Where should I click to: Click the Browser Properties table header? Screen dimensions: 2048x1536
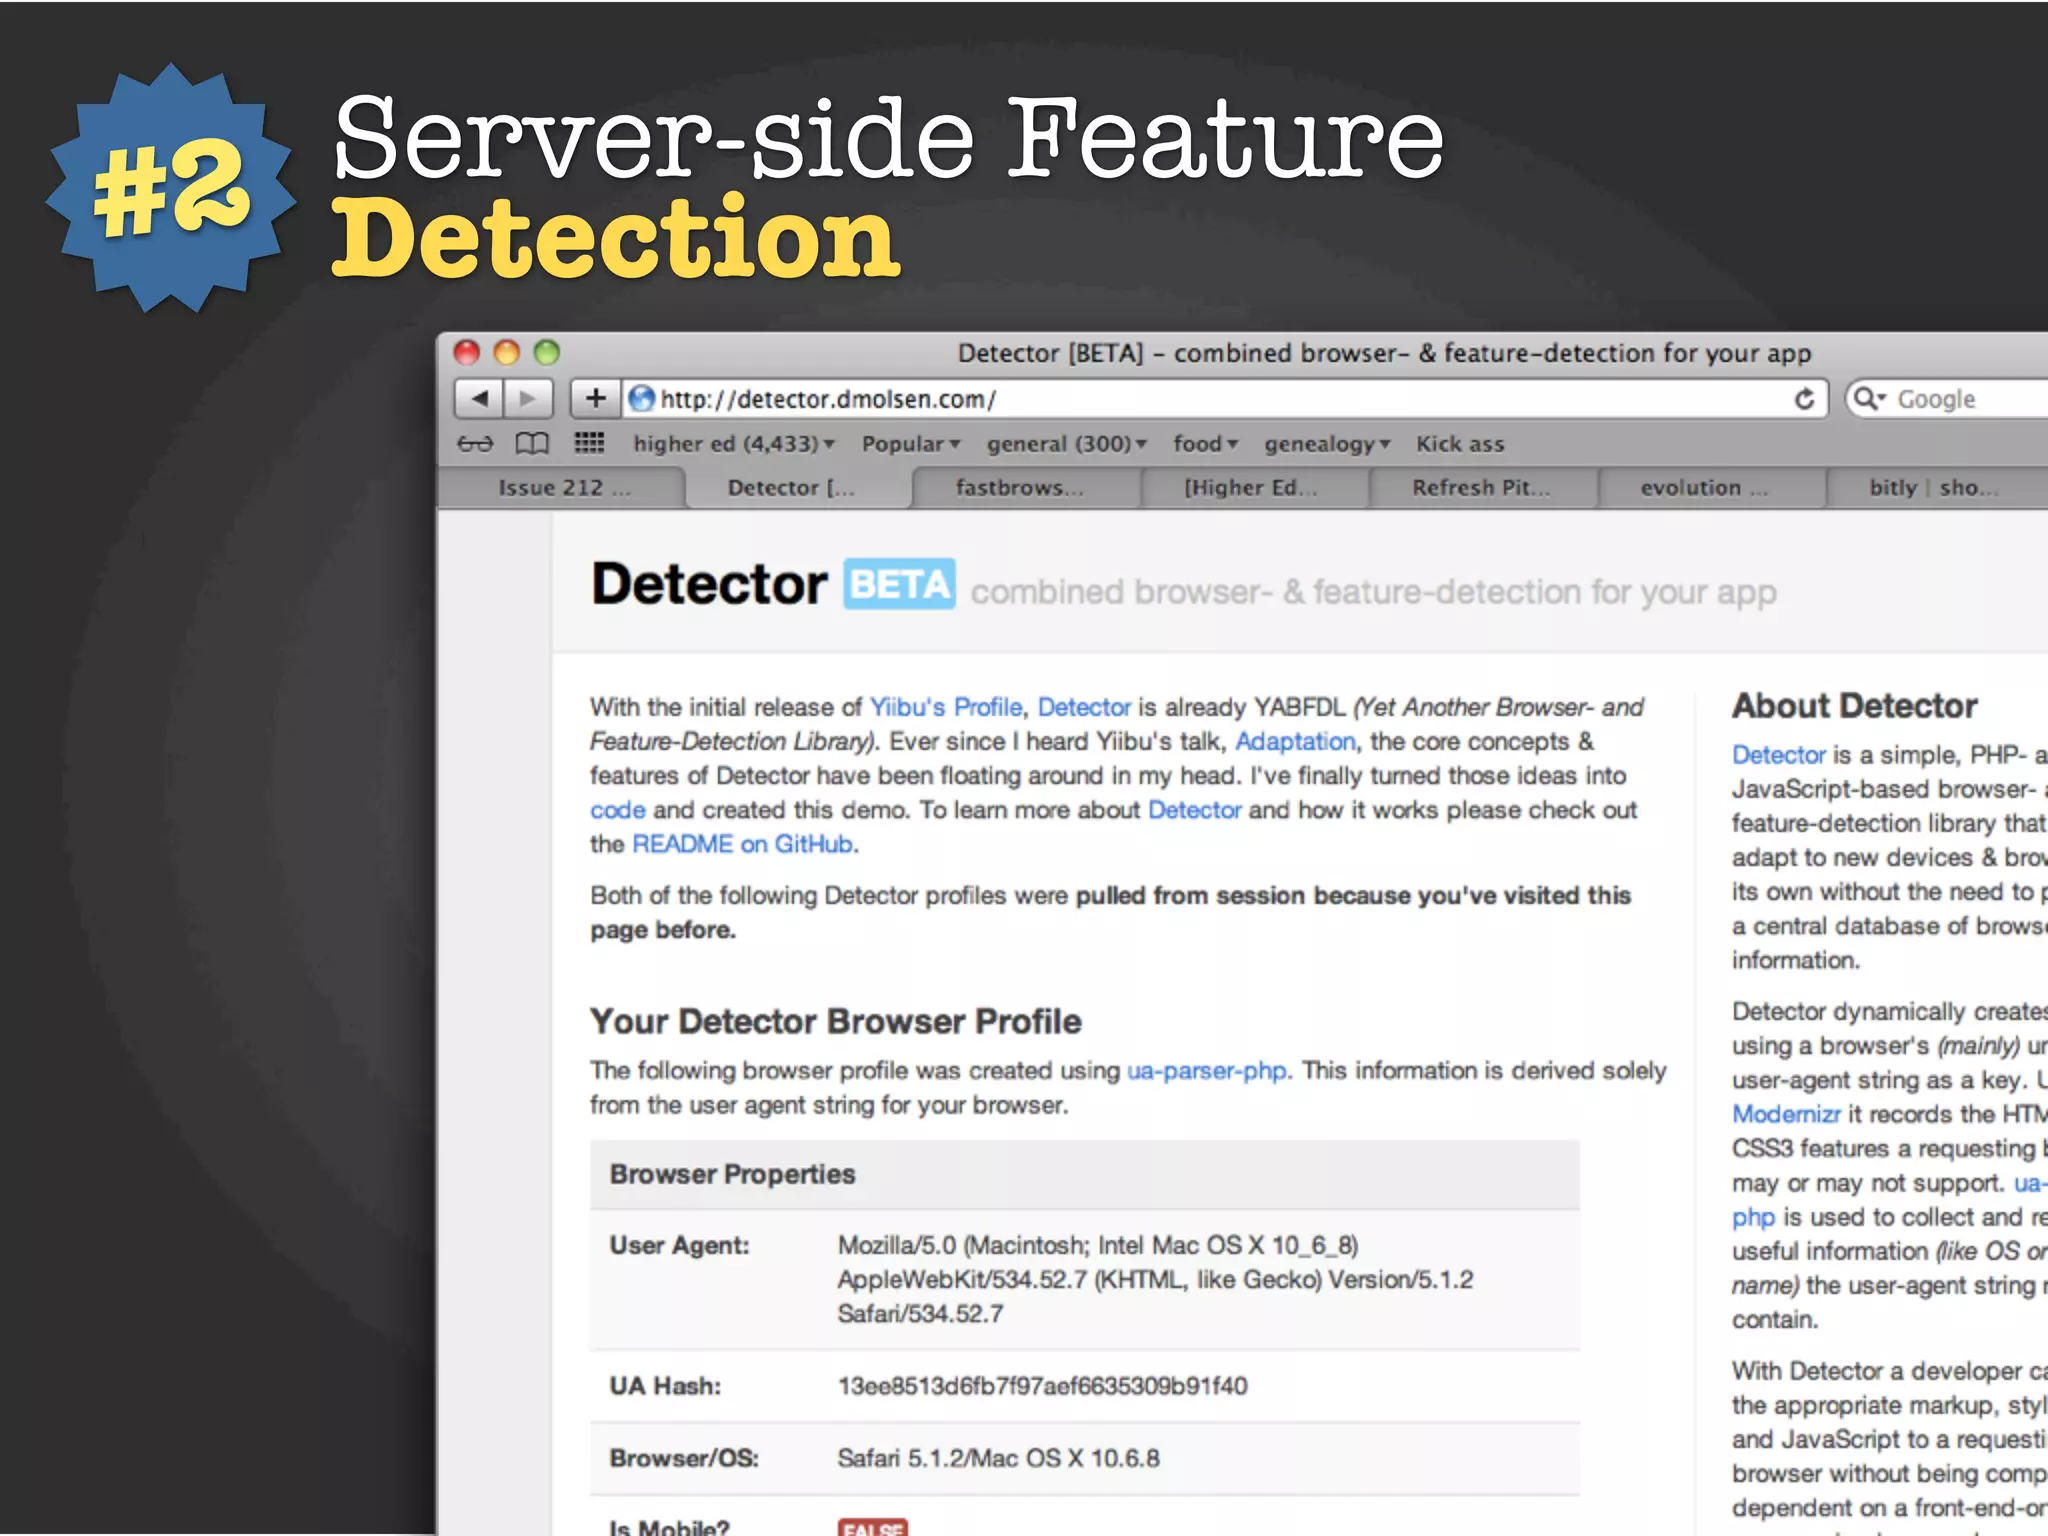[x=1085, y=1174]
